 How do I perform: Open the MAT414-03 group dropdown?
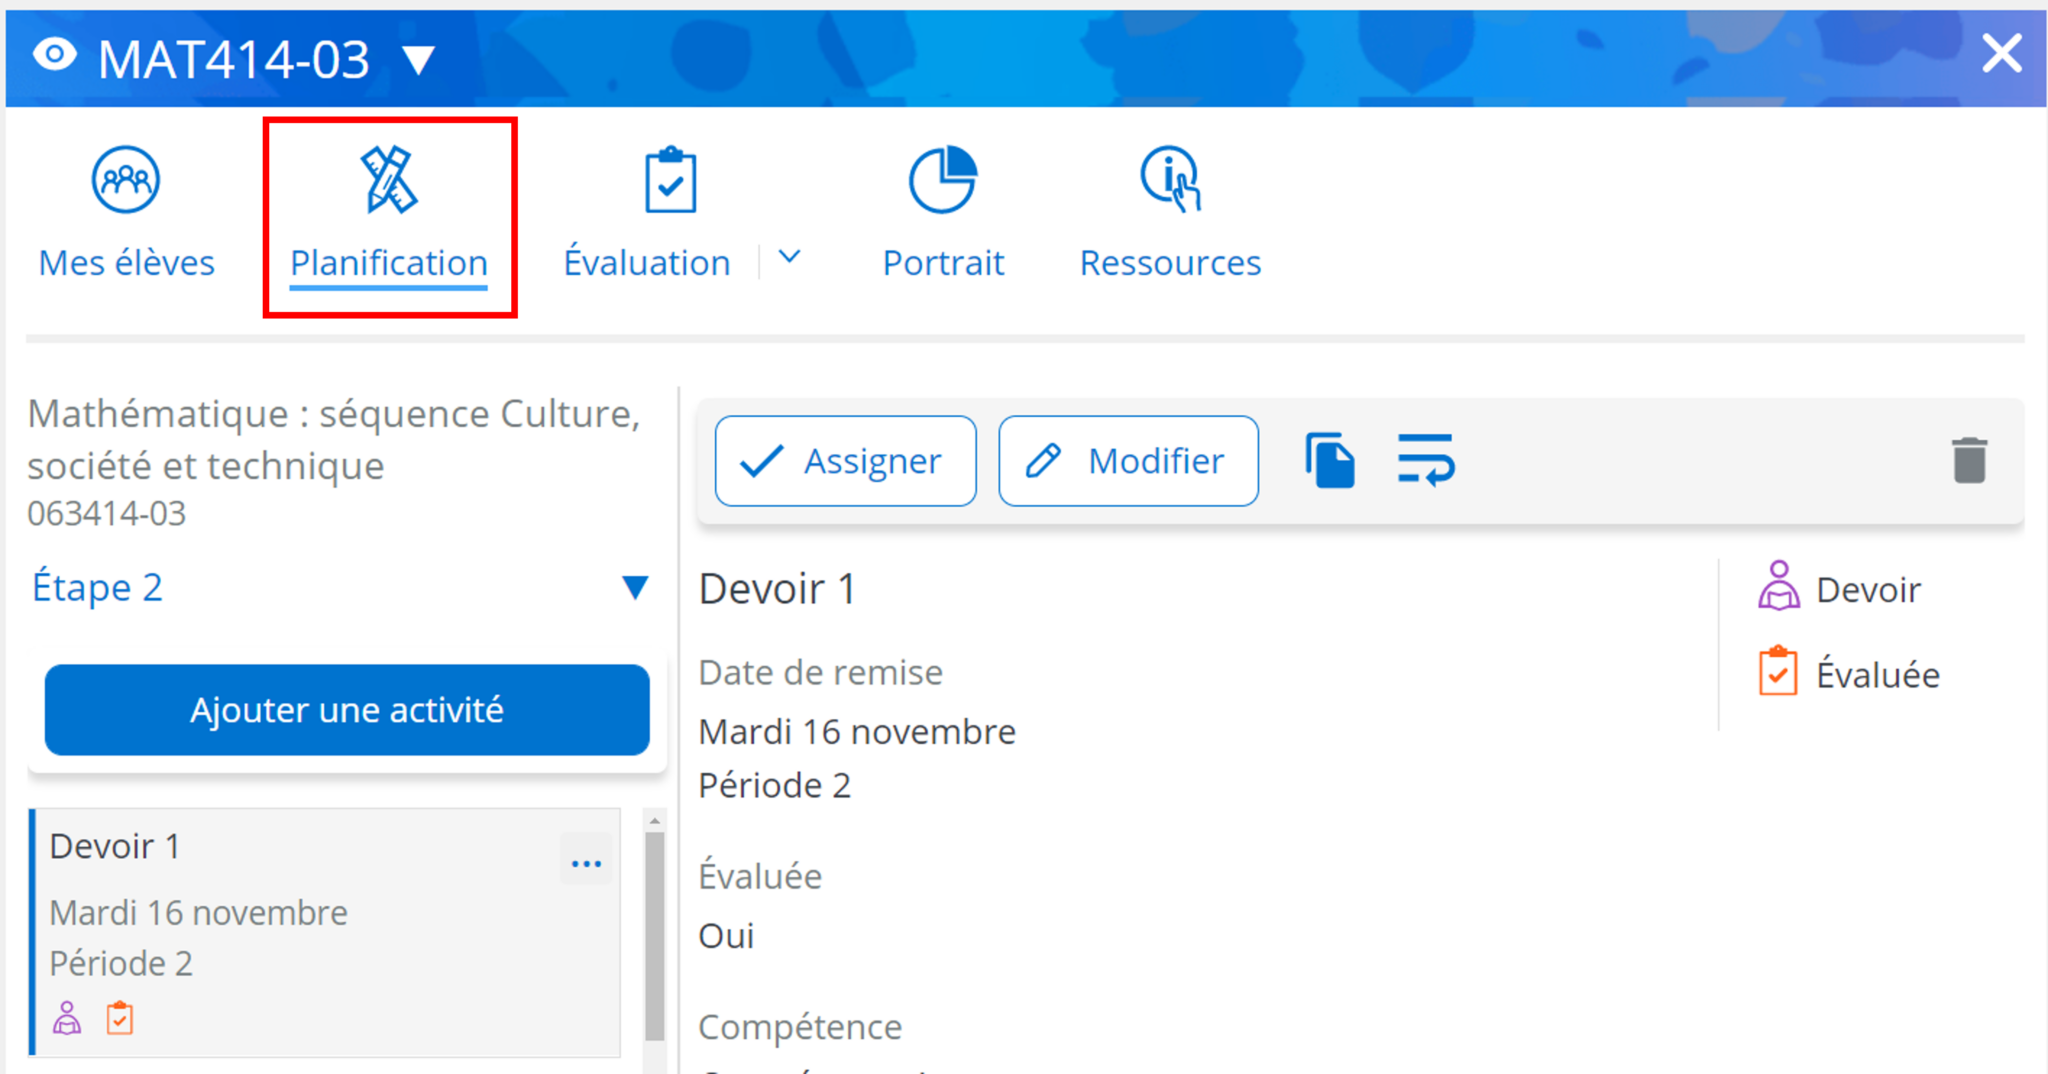419,60
